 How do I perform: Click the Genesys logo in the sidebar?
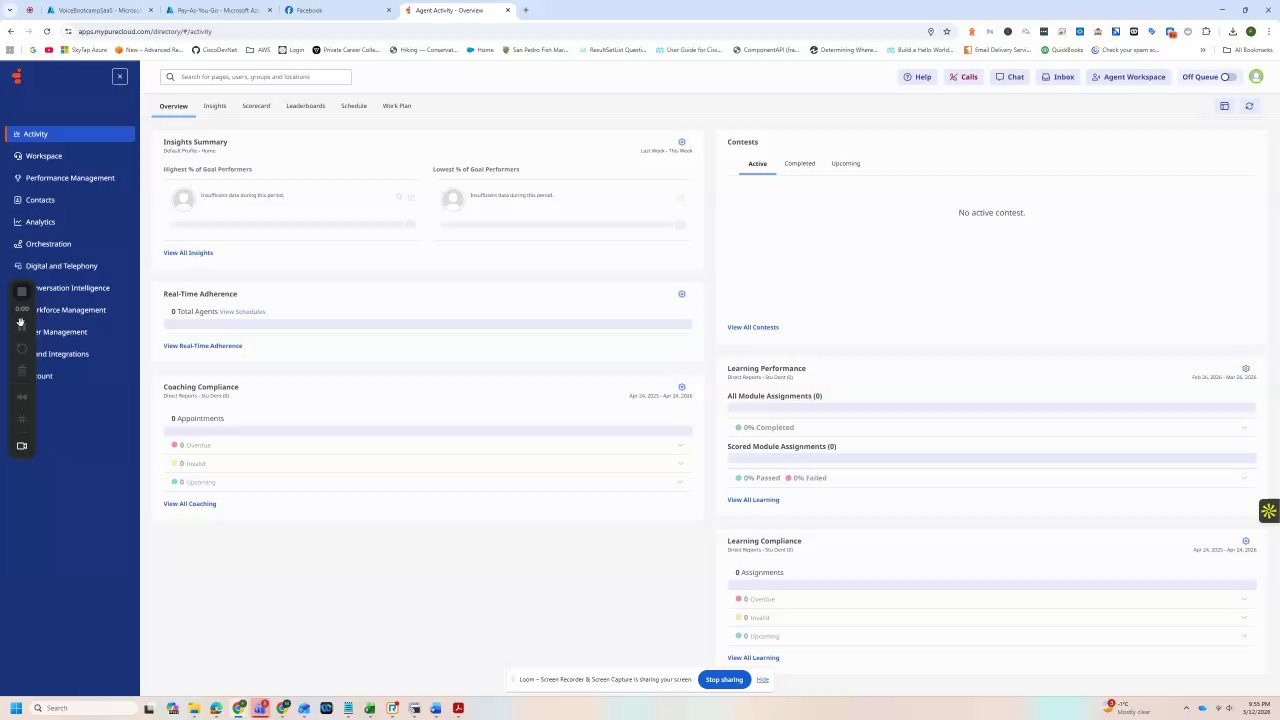pyautogui.click(x=17, y=77)
